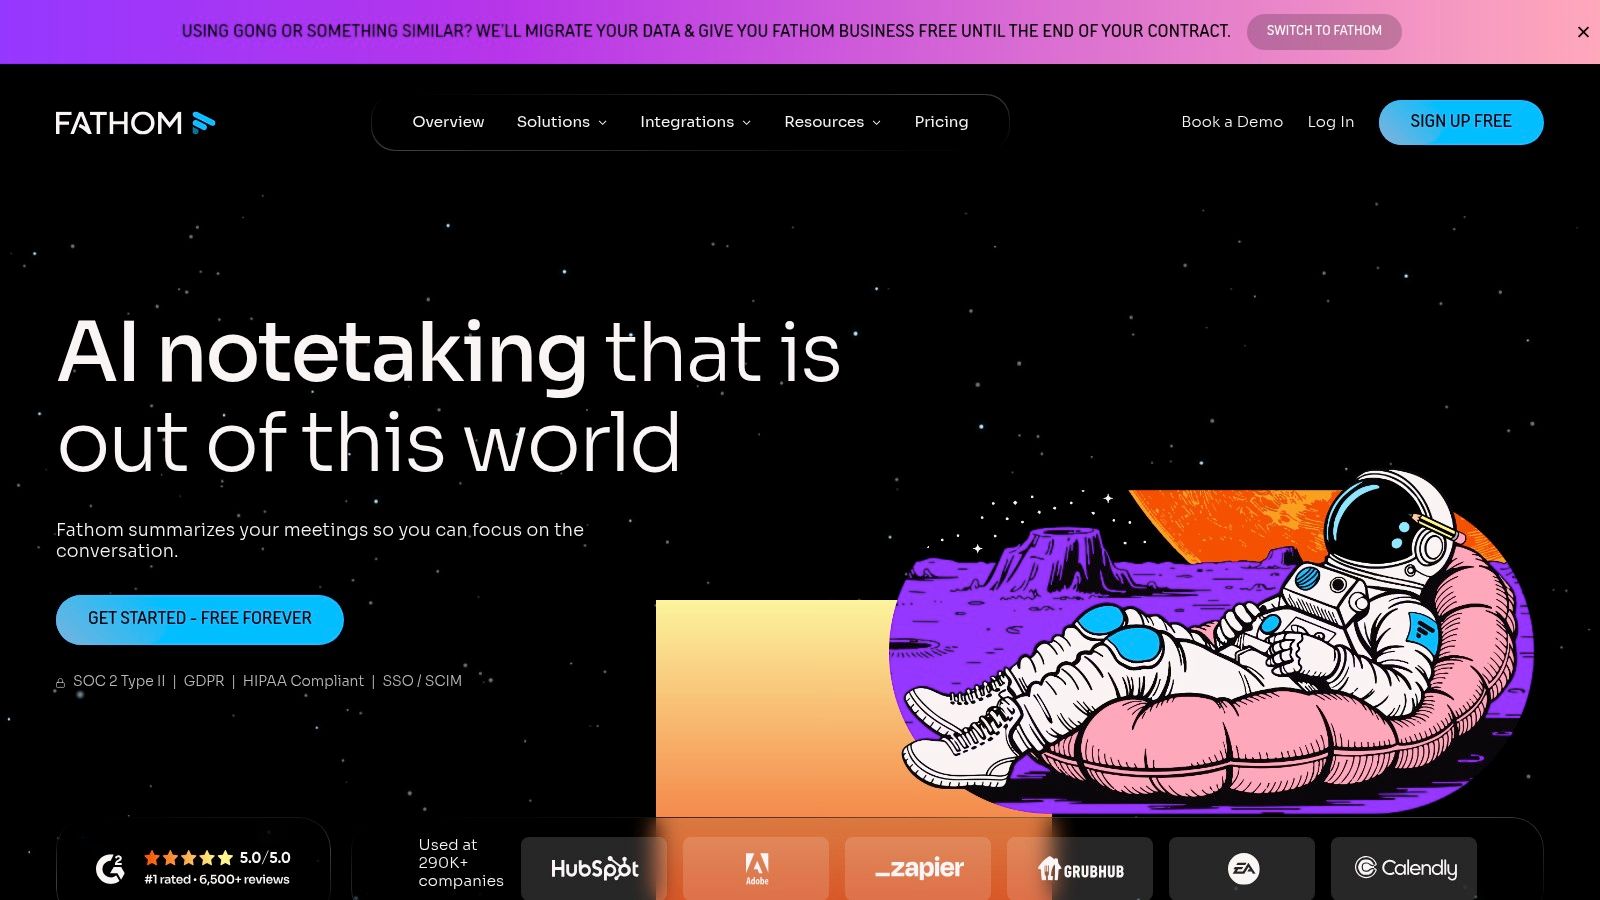The image size is (1600, 900).
Task: Click 'Used at 290K+ companies' text
Action: click(460, 863)
